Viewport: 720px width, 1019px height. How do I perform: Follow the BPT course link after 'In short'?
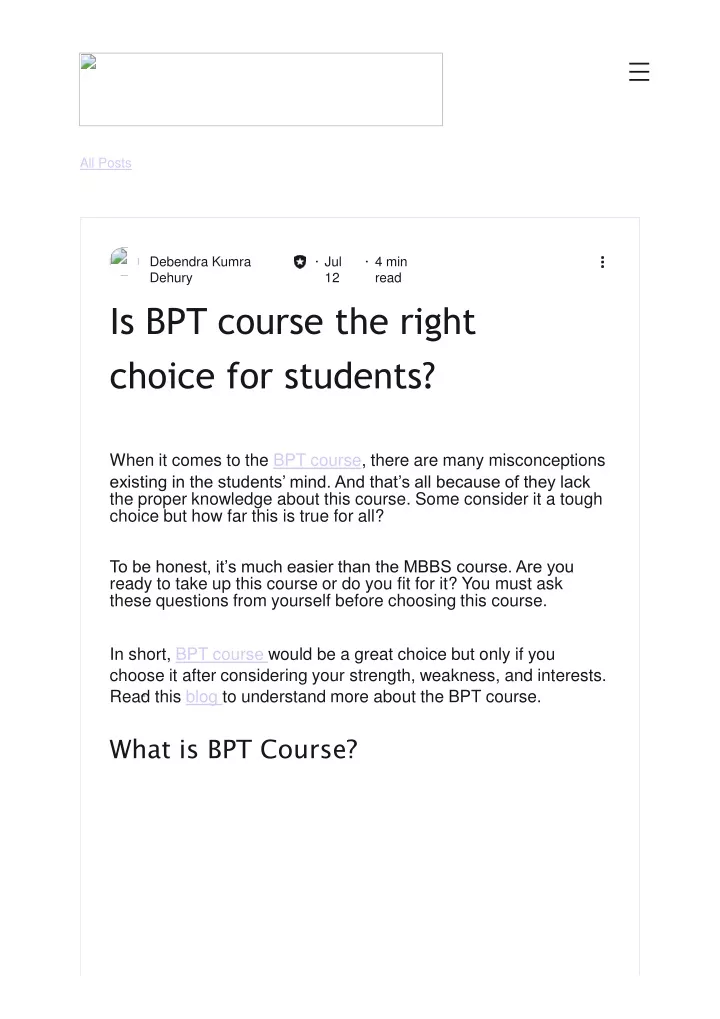[x=221, y=654]
